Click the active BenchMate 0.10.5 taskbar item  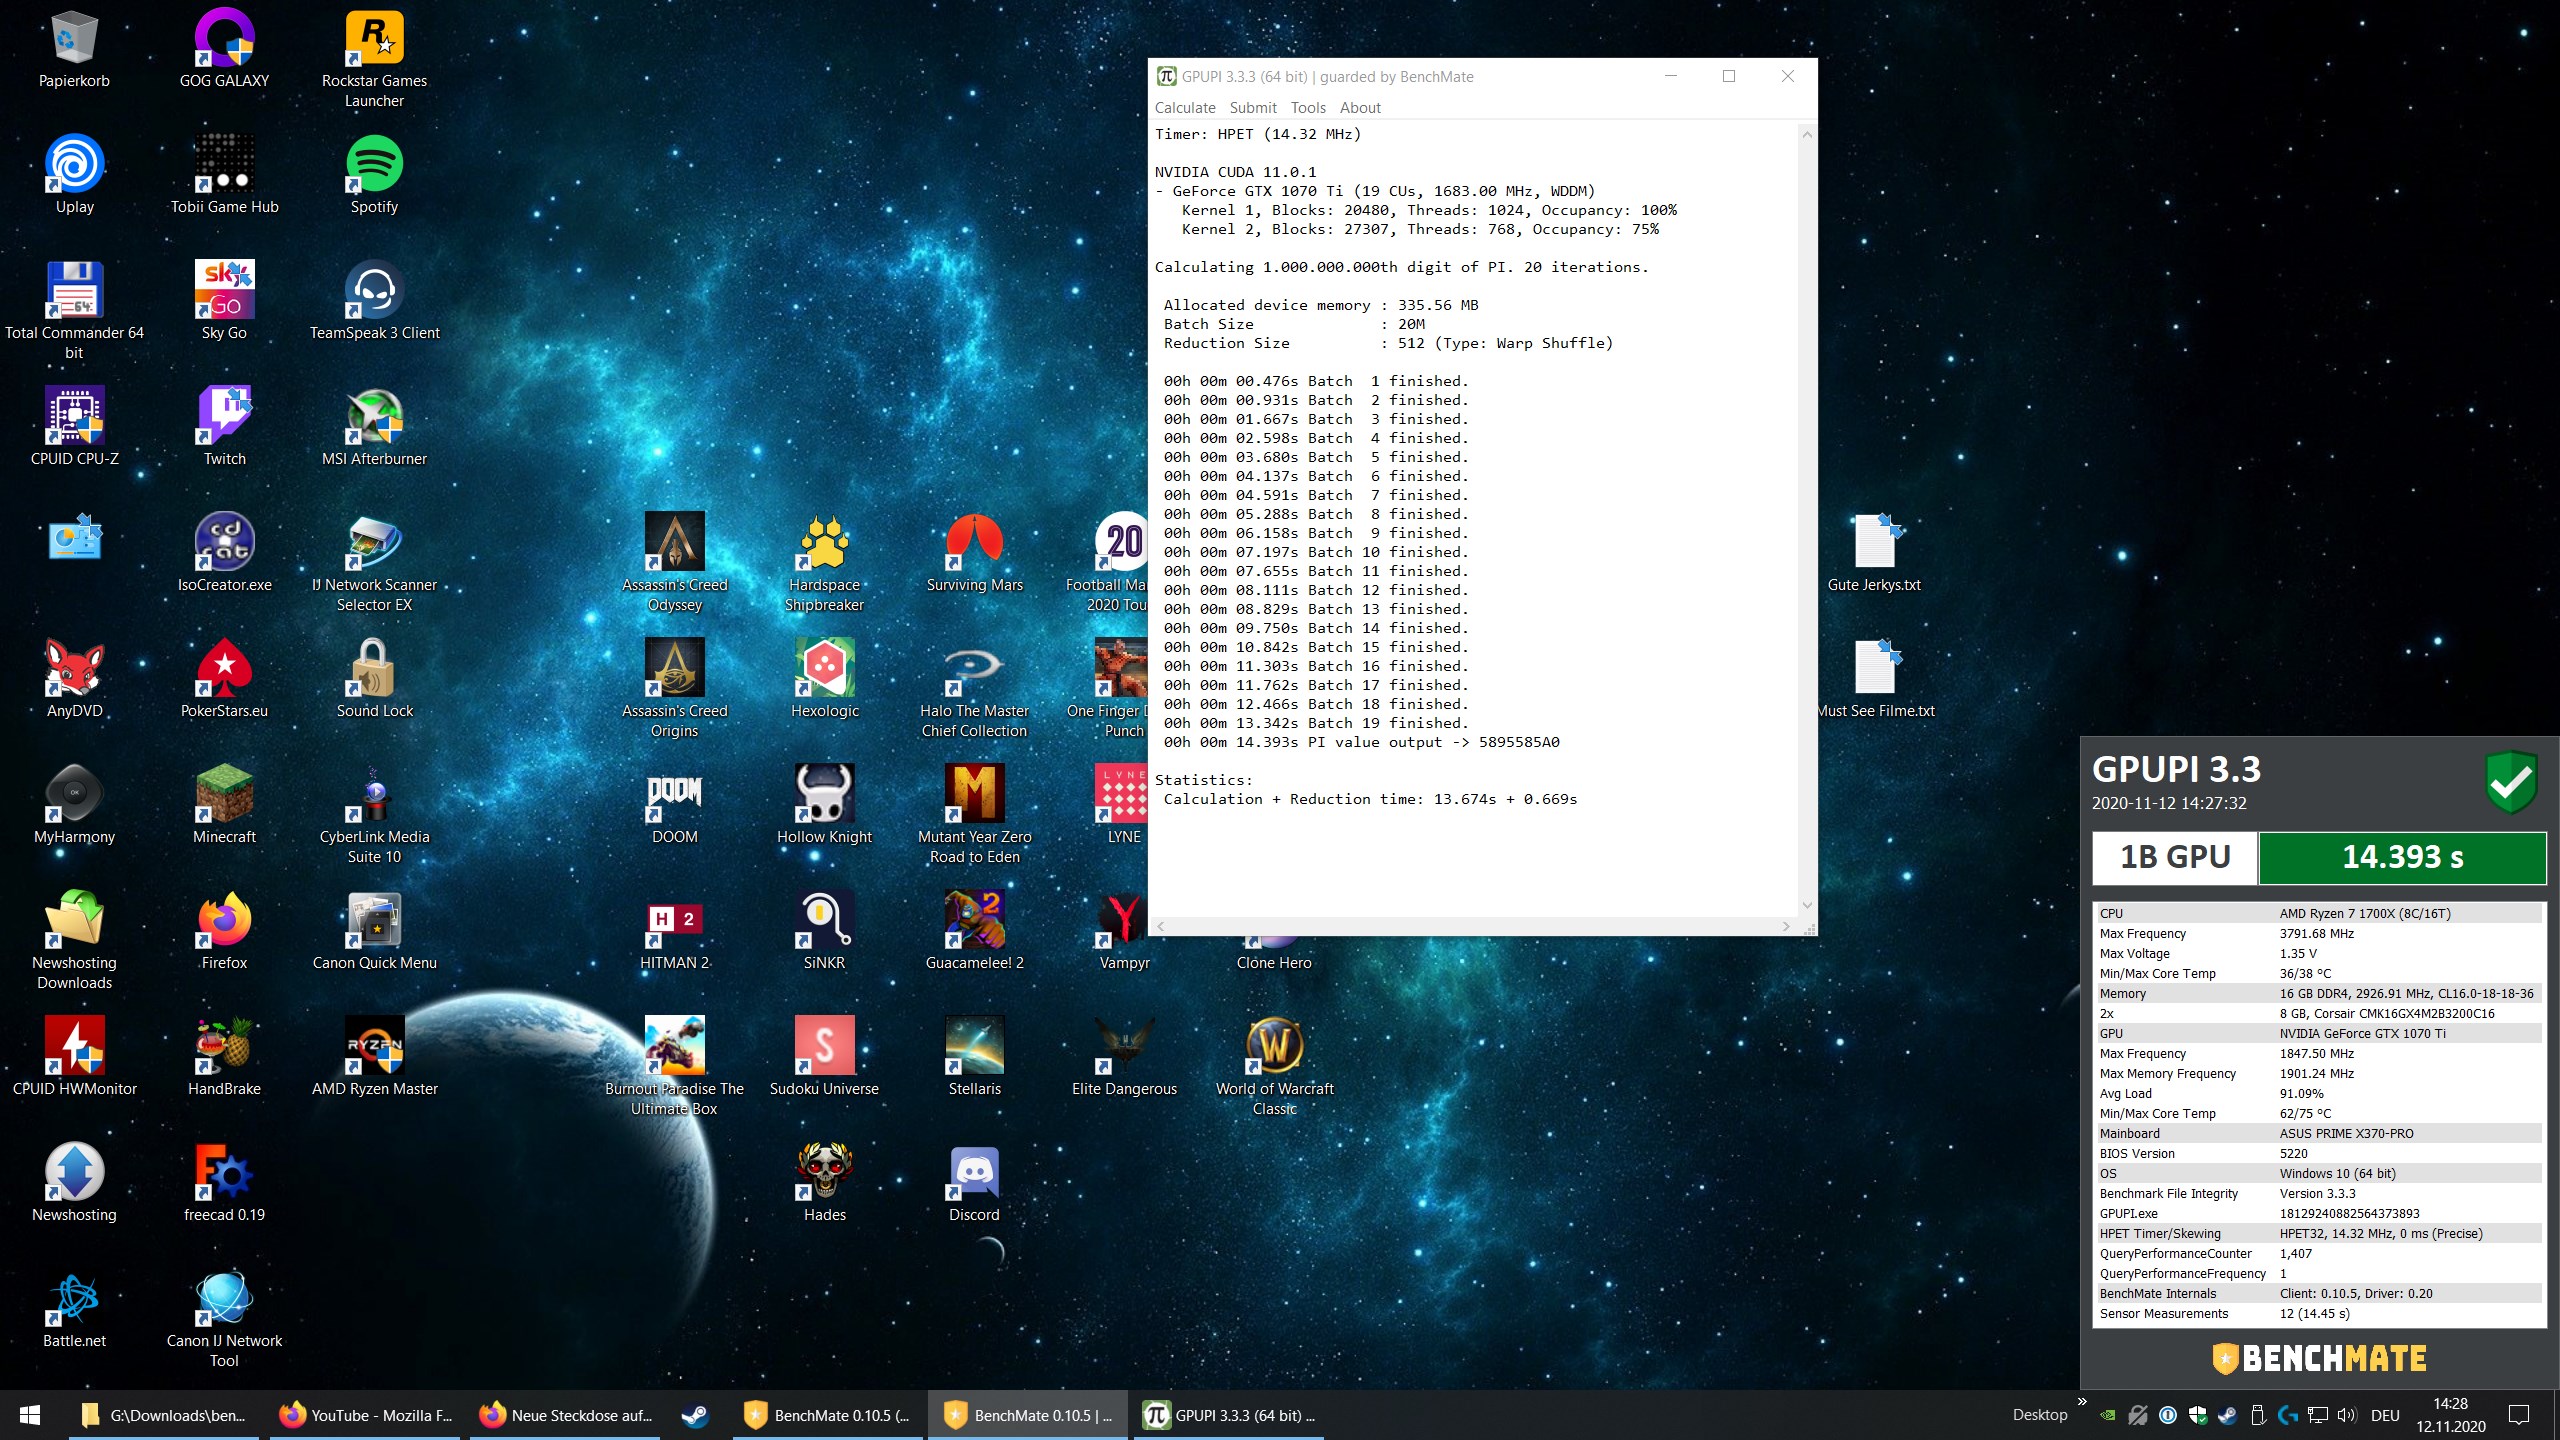click(x=1028, y=1415)
